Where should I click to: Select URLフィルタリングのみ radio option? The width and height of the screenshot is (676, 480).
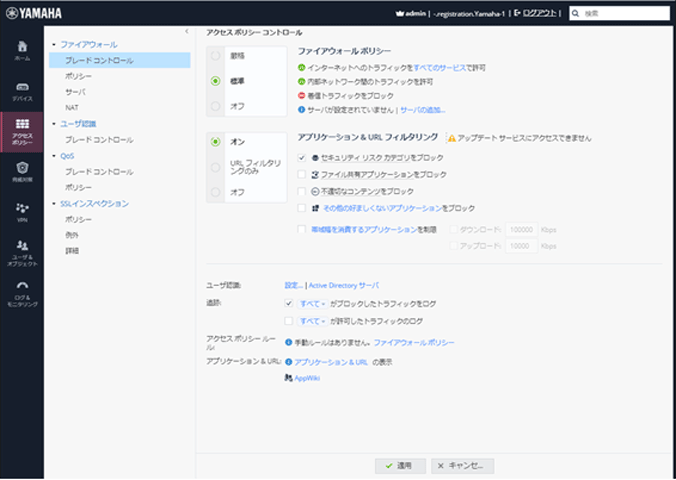coord(215,166)
